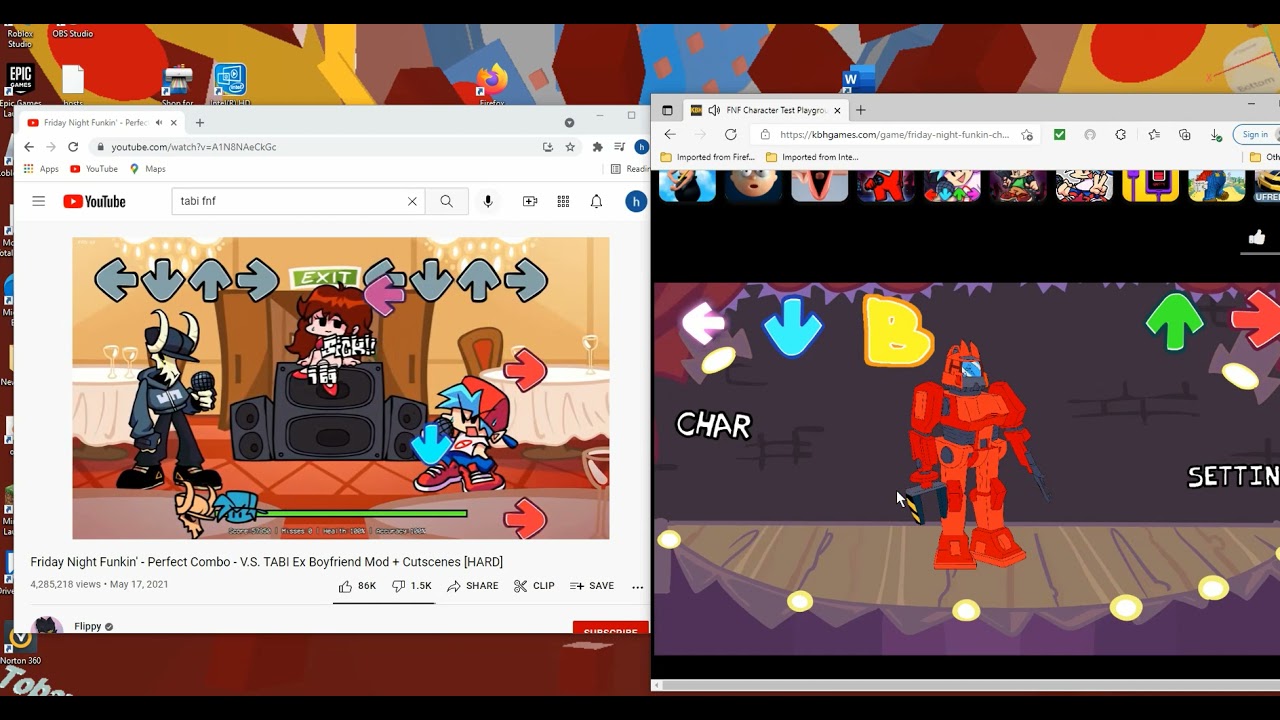Open the Apps bookmark shortcut
The height and width of the screenshot is (720, 1280).
click(x=41, y=169)
